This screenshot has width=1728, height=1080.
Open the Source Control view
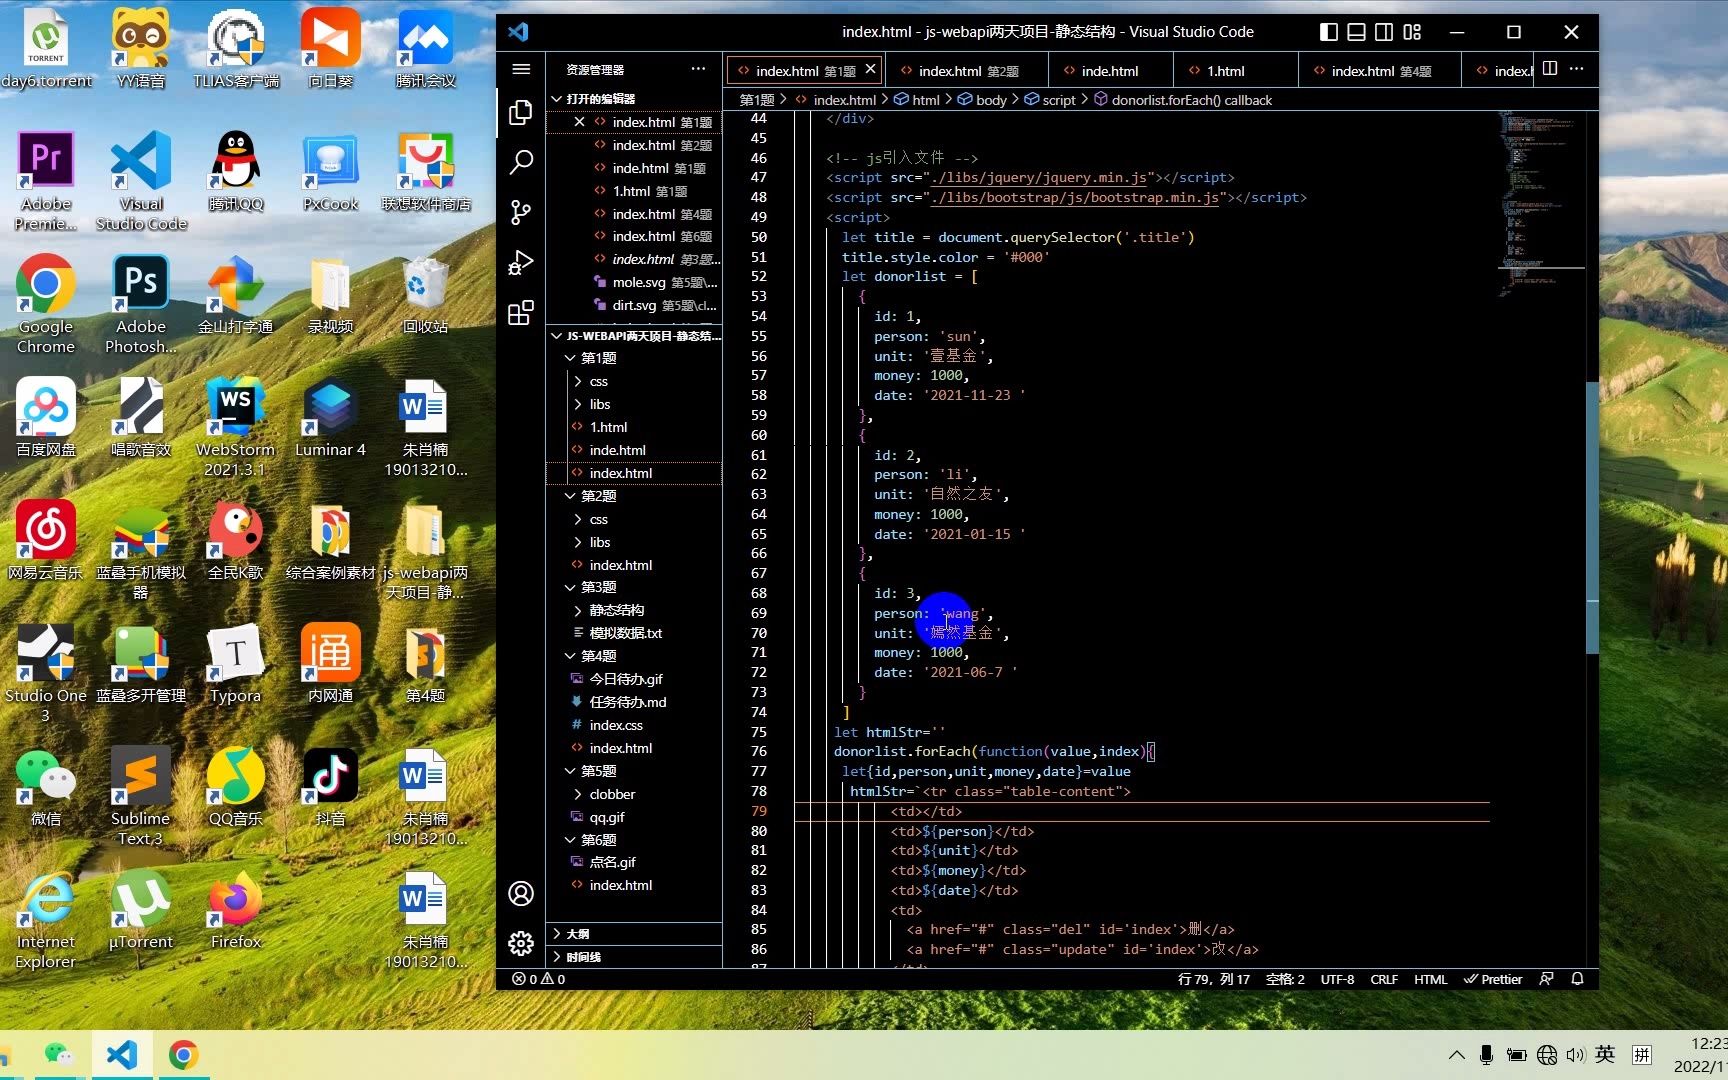pos(521,212)
